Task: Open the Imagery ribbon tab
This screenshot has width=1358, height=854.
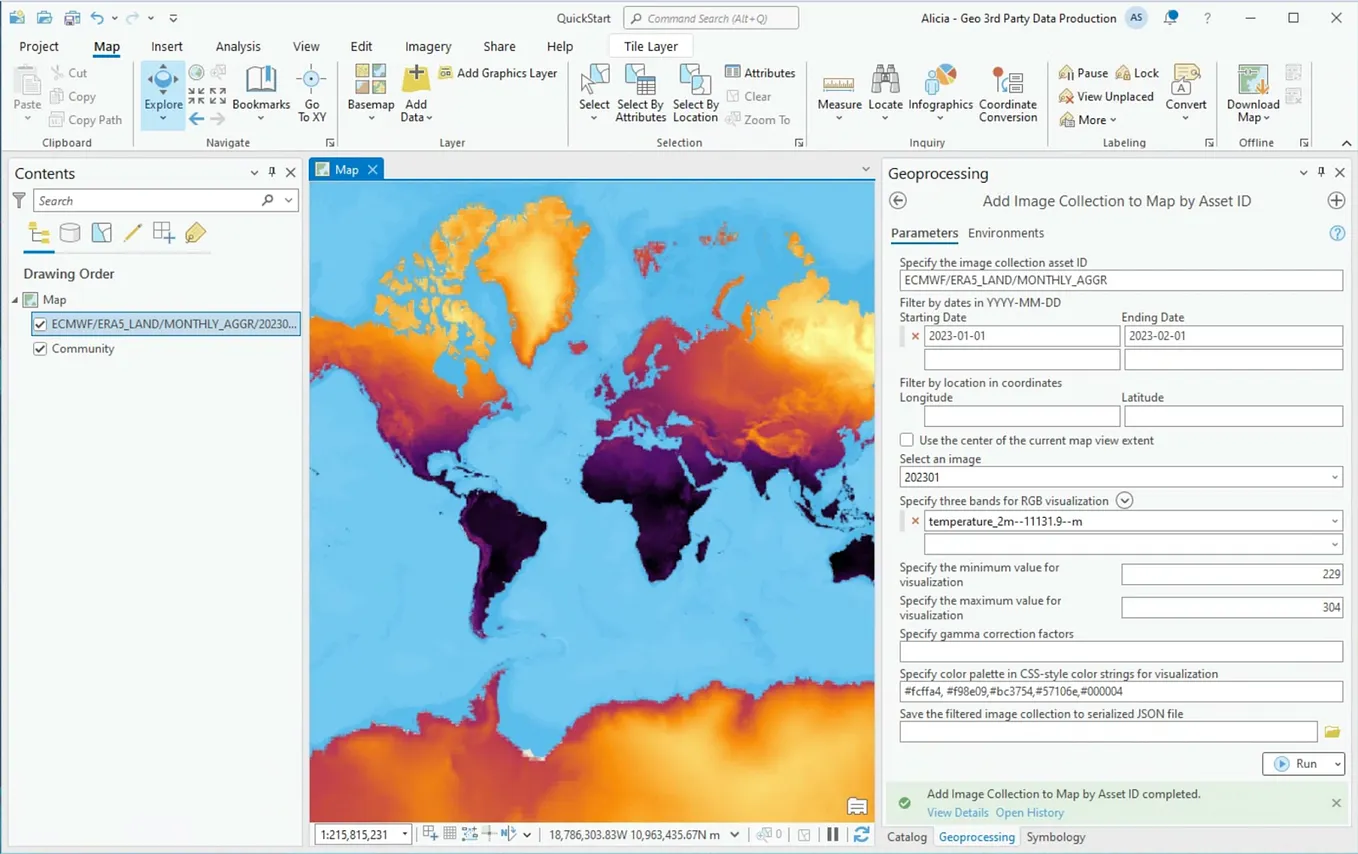Action: 428,46
